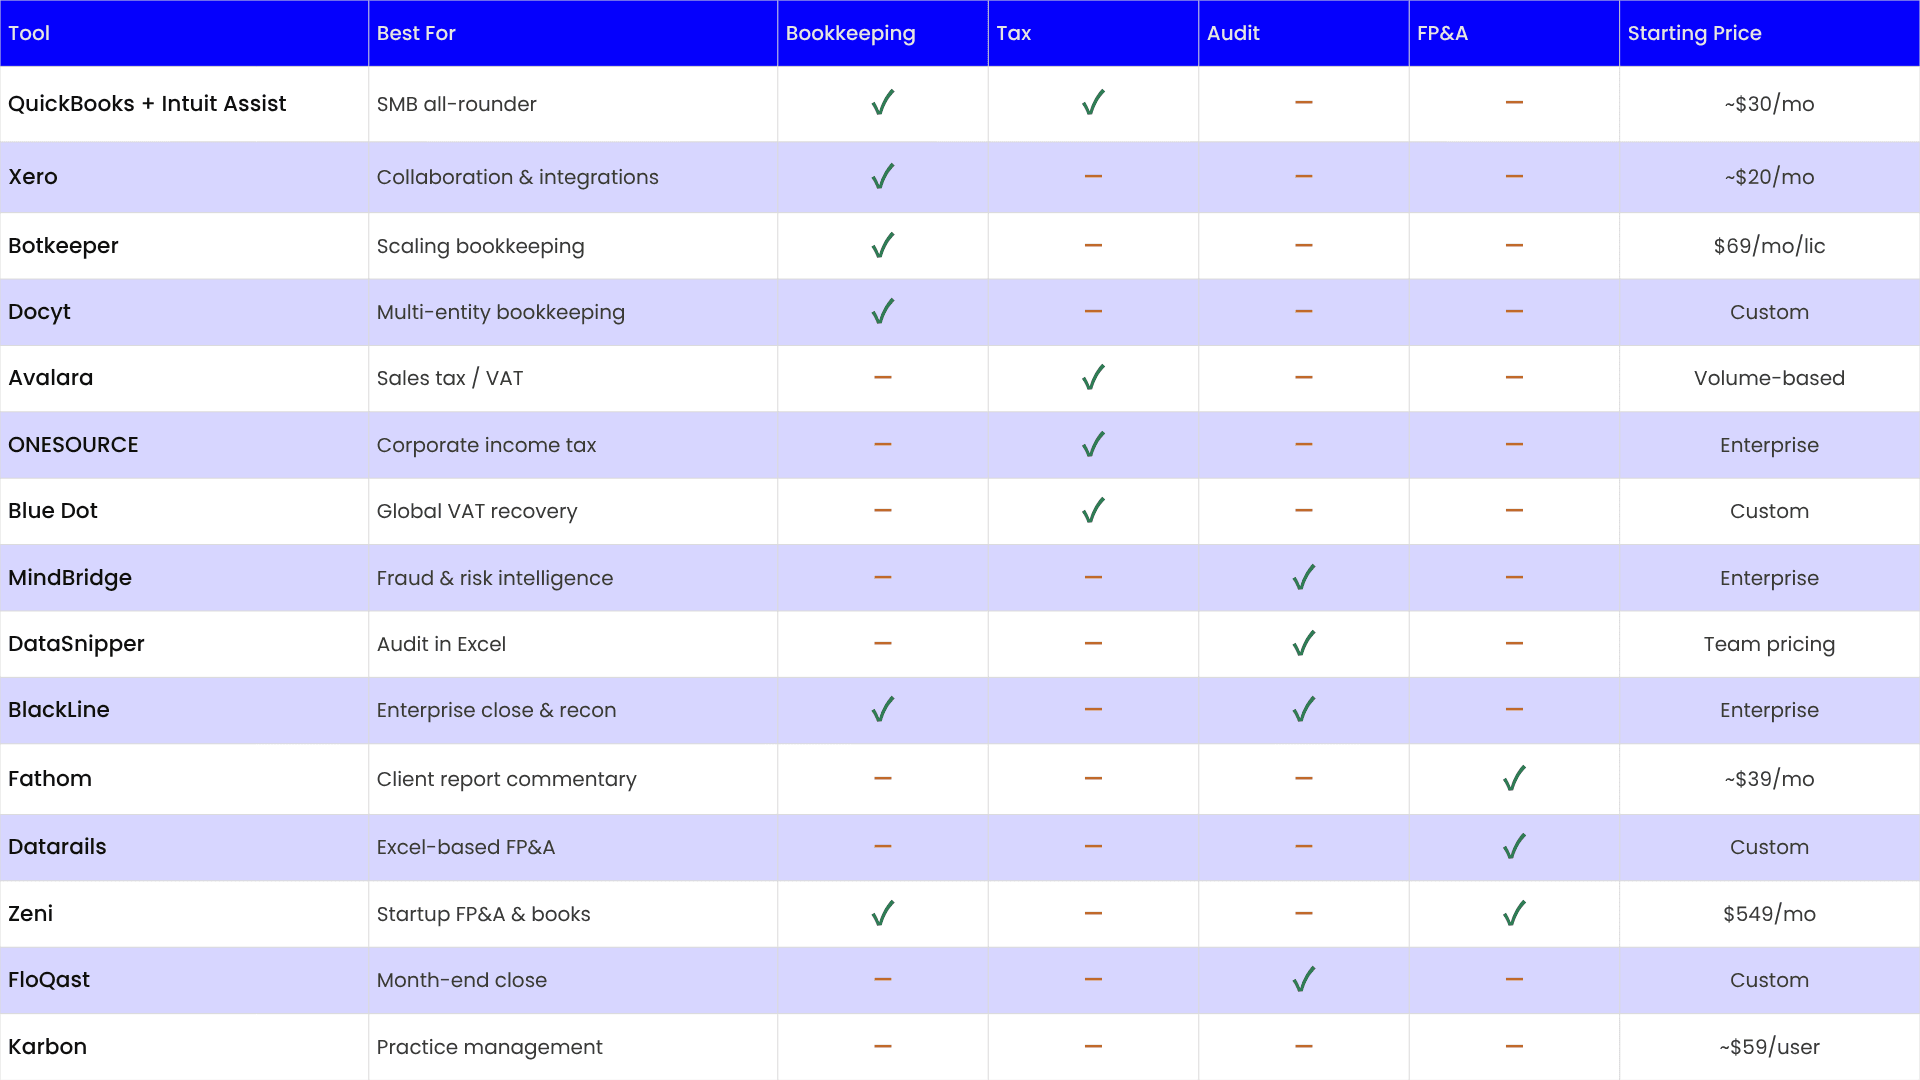The image size is (1920, 1080).
Task: Select the Botkeeper tool name
Action: [63, 246]
